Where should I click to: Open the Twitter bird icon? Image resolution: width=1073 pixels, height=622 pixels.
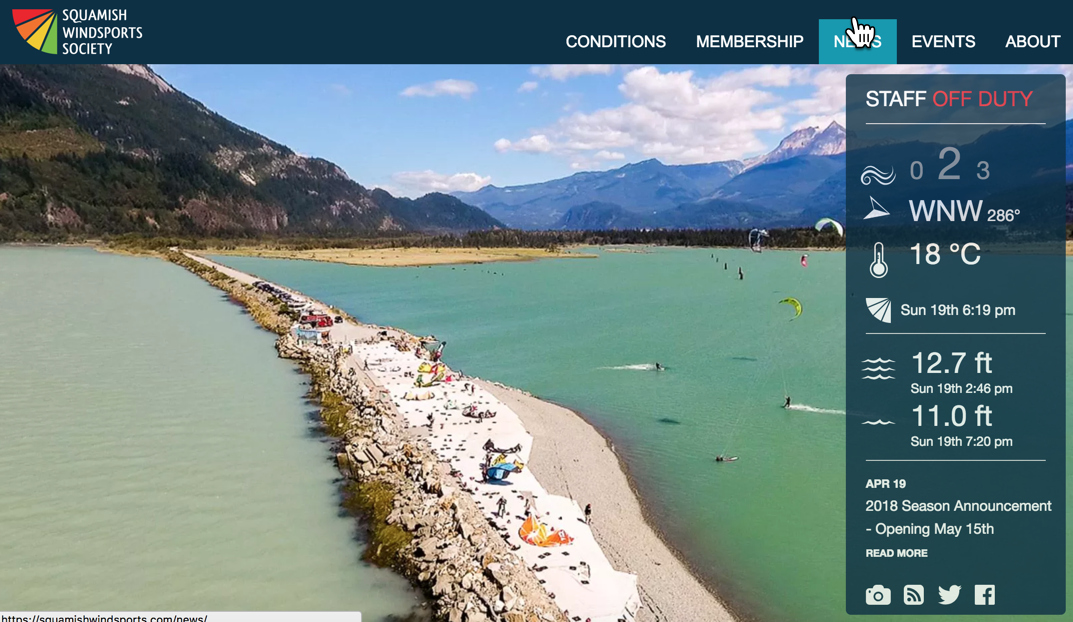point(949,595)
